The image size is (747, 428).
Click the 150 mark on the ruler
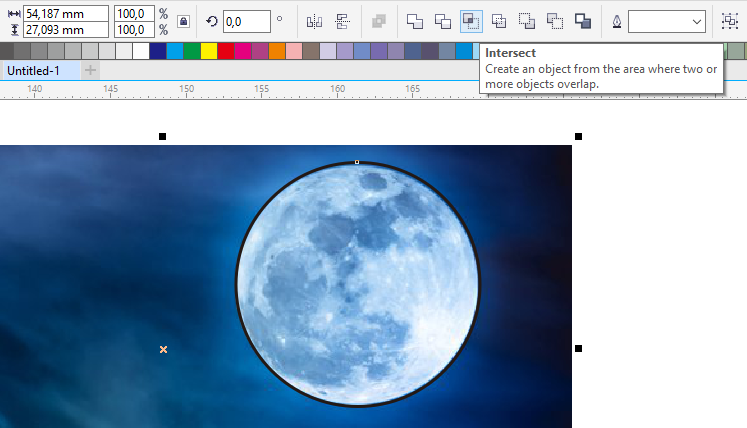tap(186, 89)
